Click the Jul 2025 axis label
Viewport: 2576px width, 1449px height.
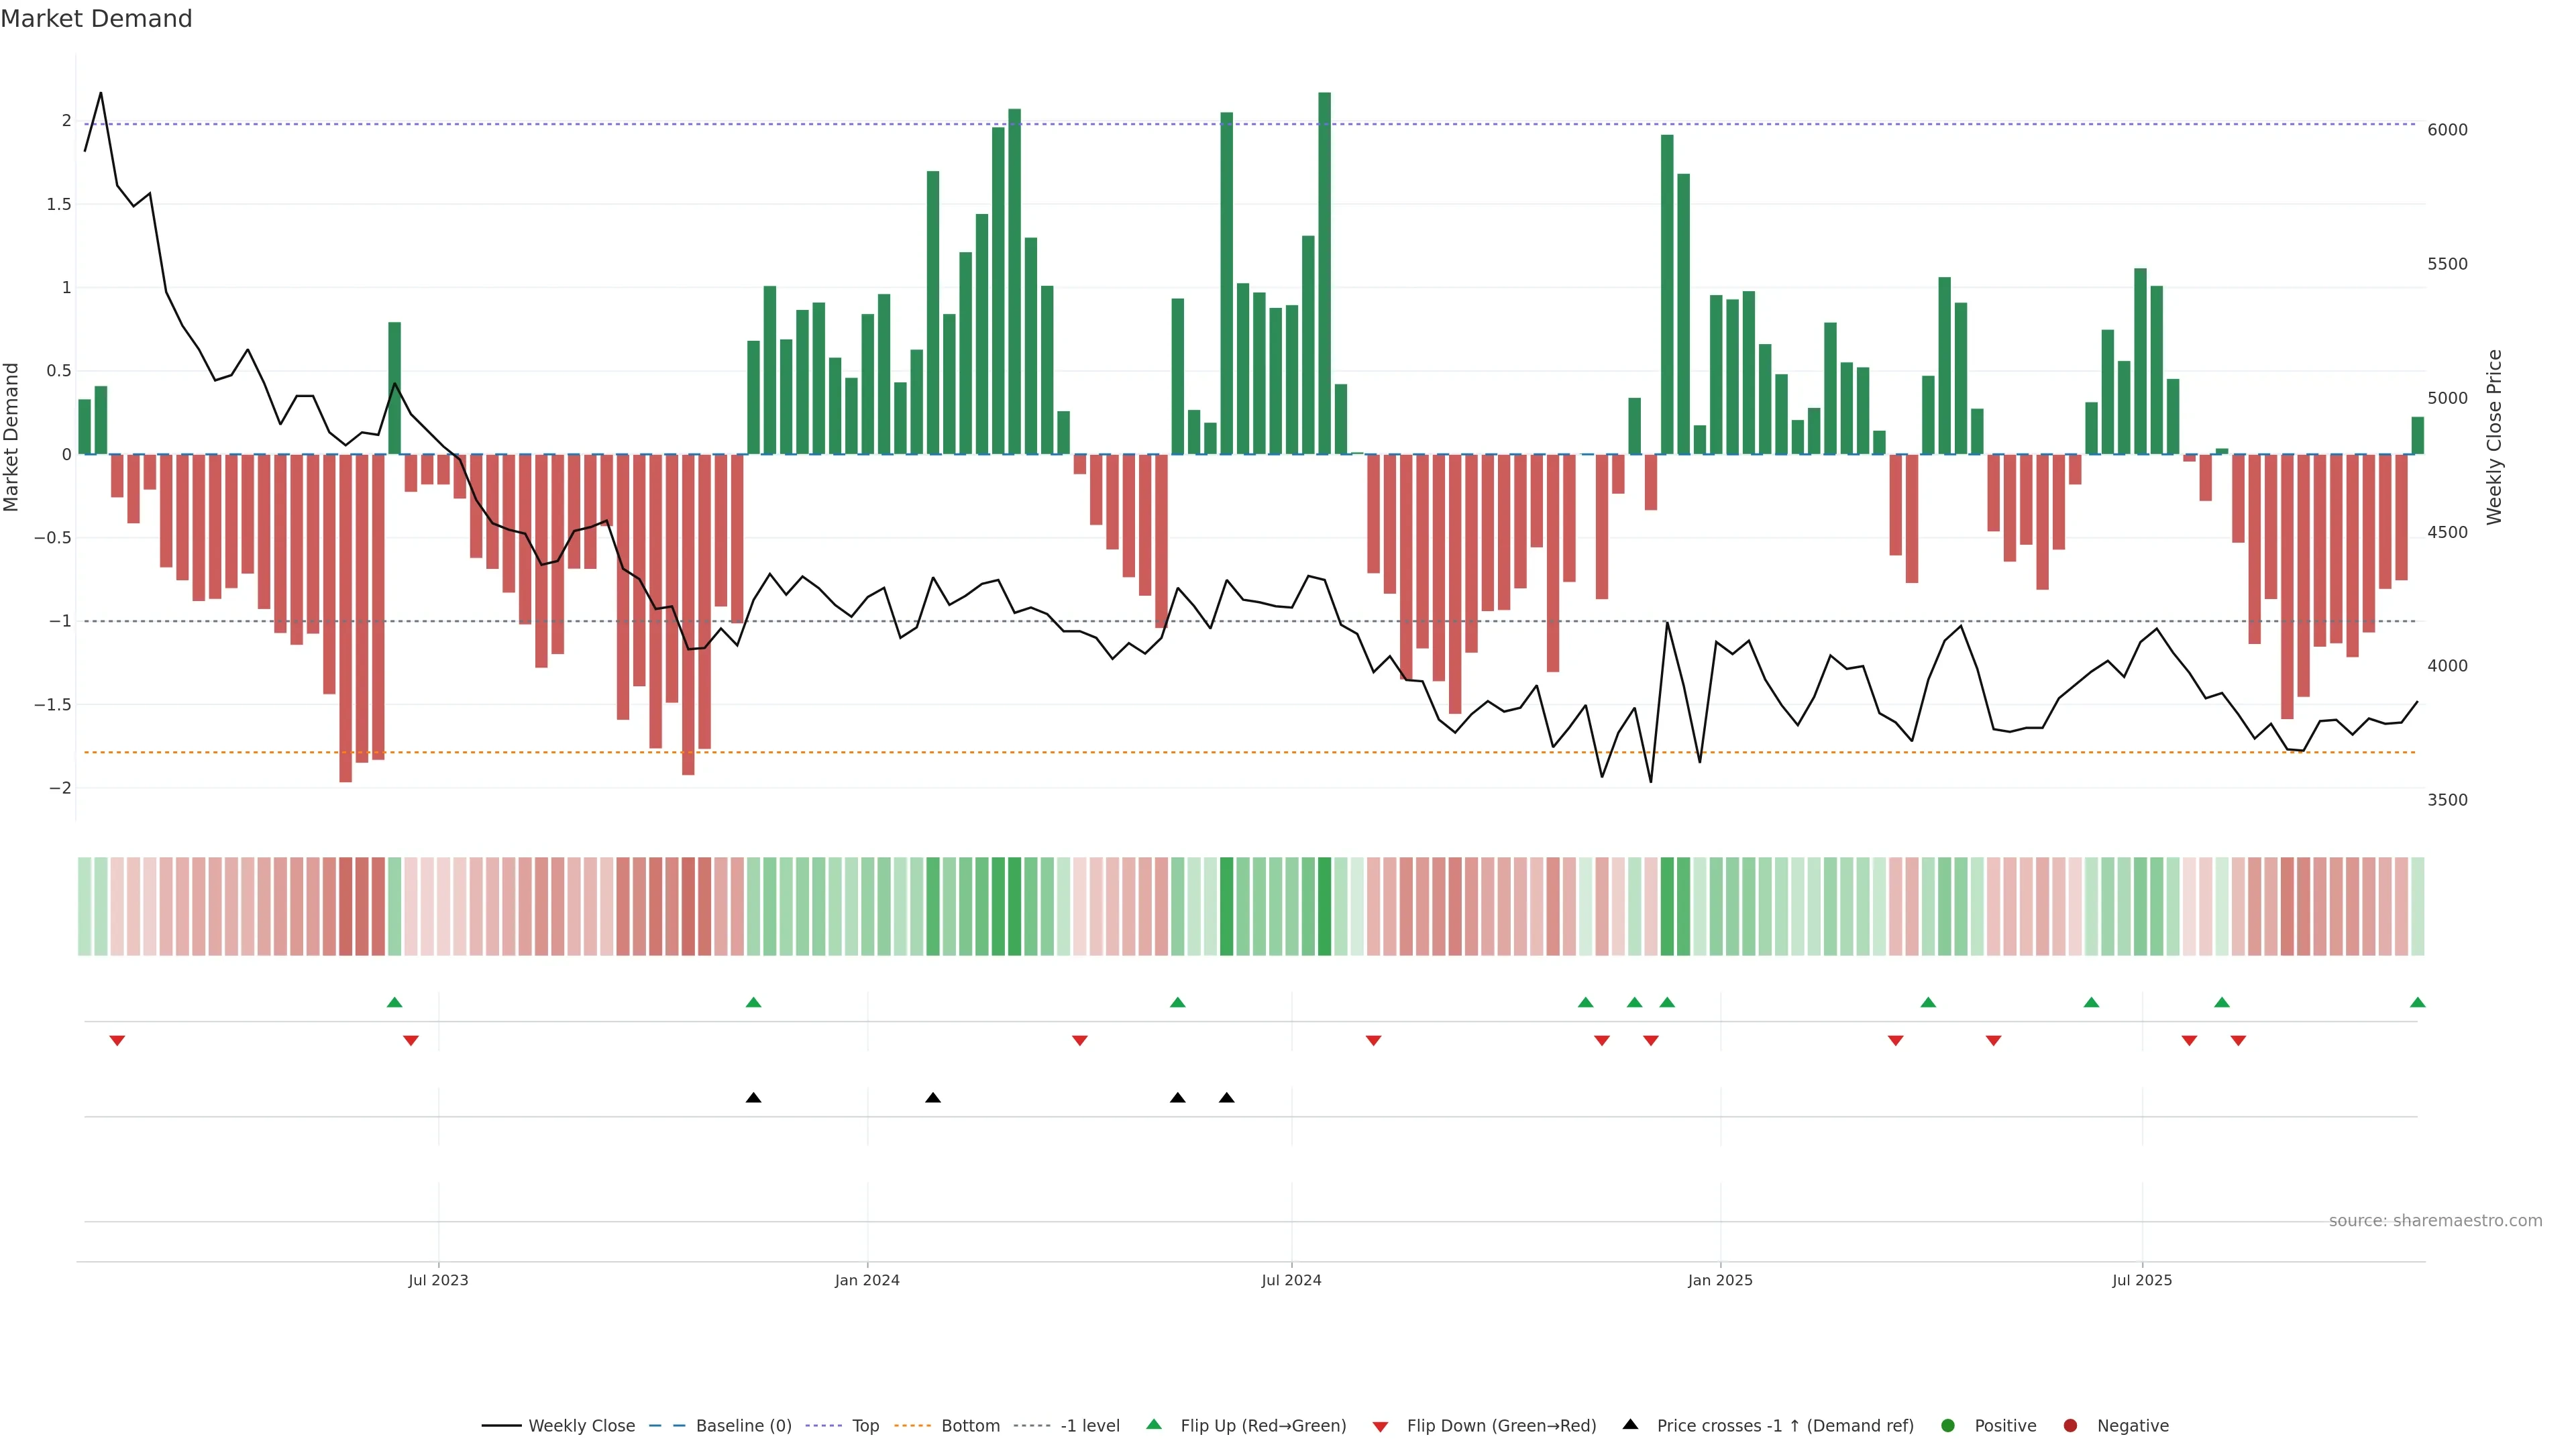point(2141,1281)
